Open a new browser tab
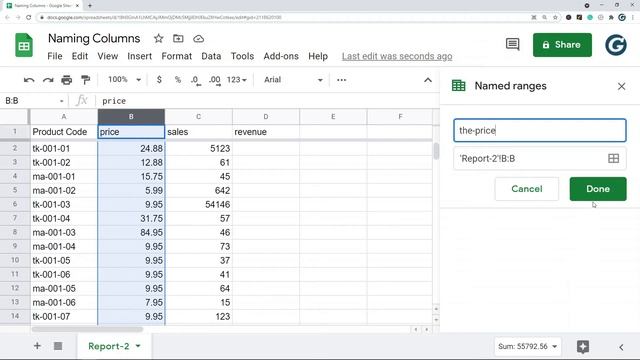The height and width of the screenshot is (360, 640). [x=90, y=5]
